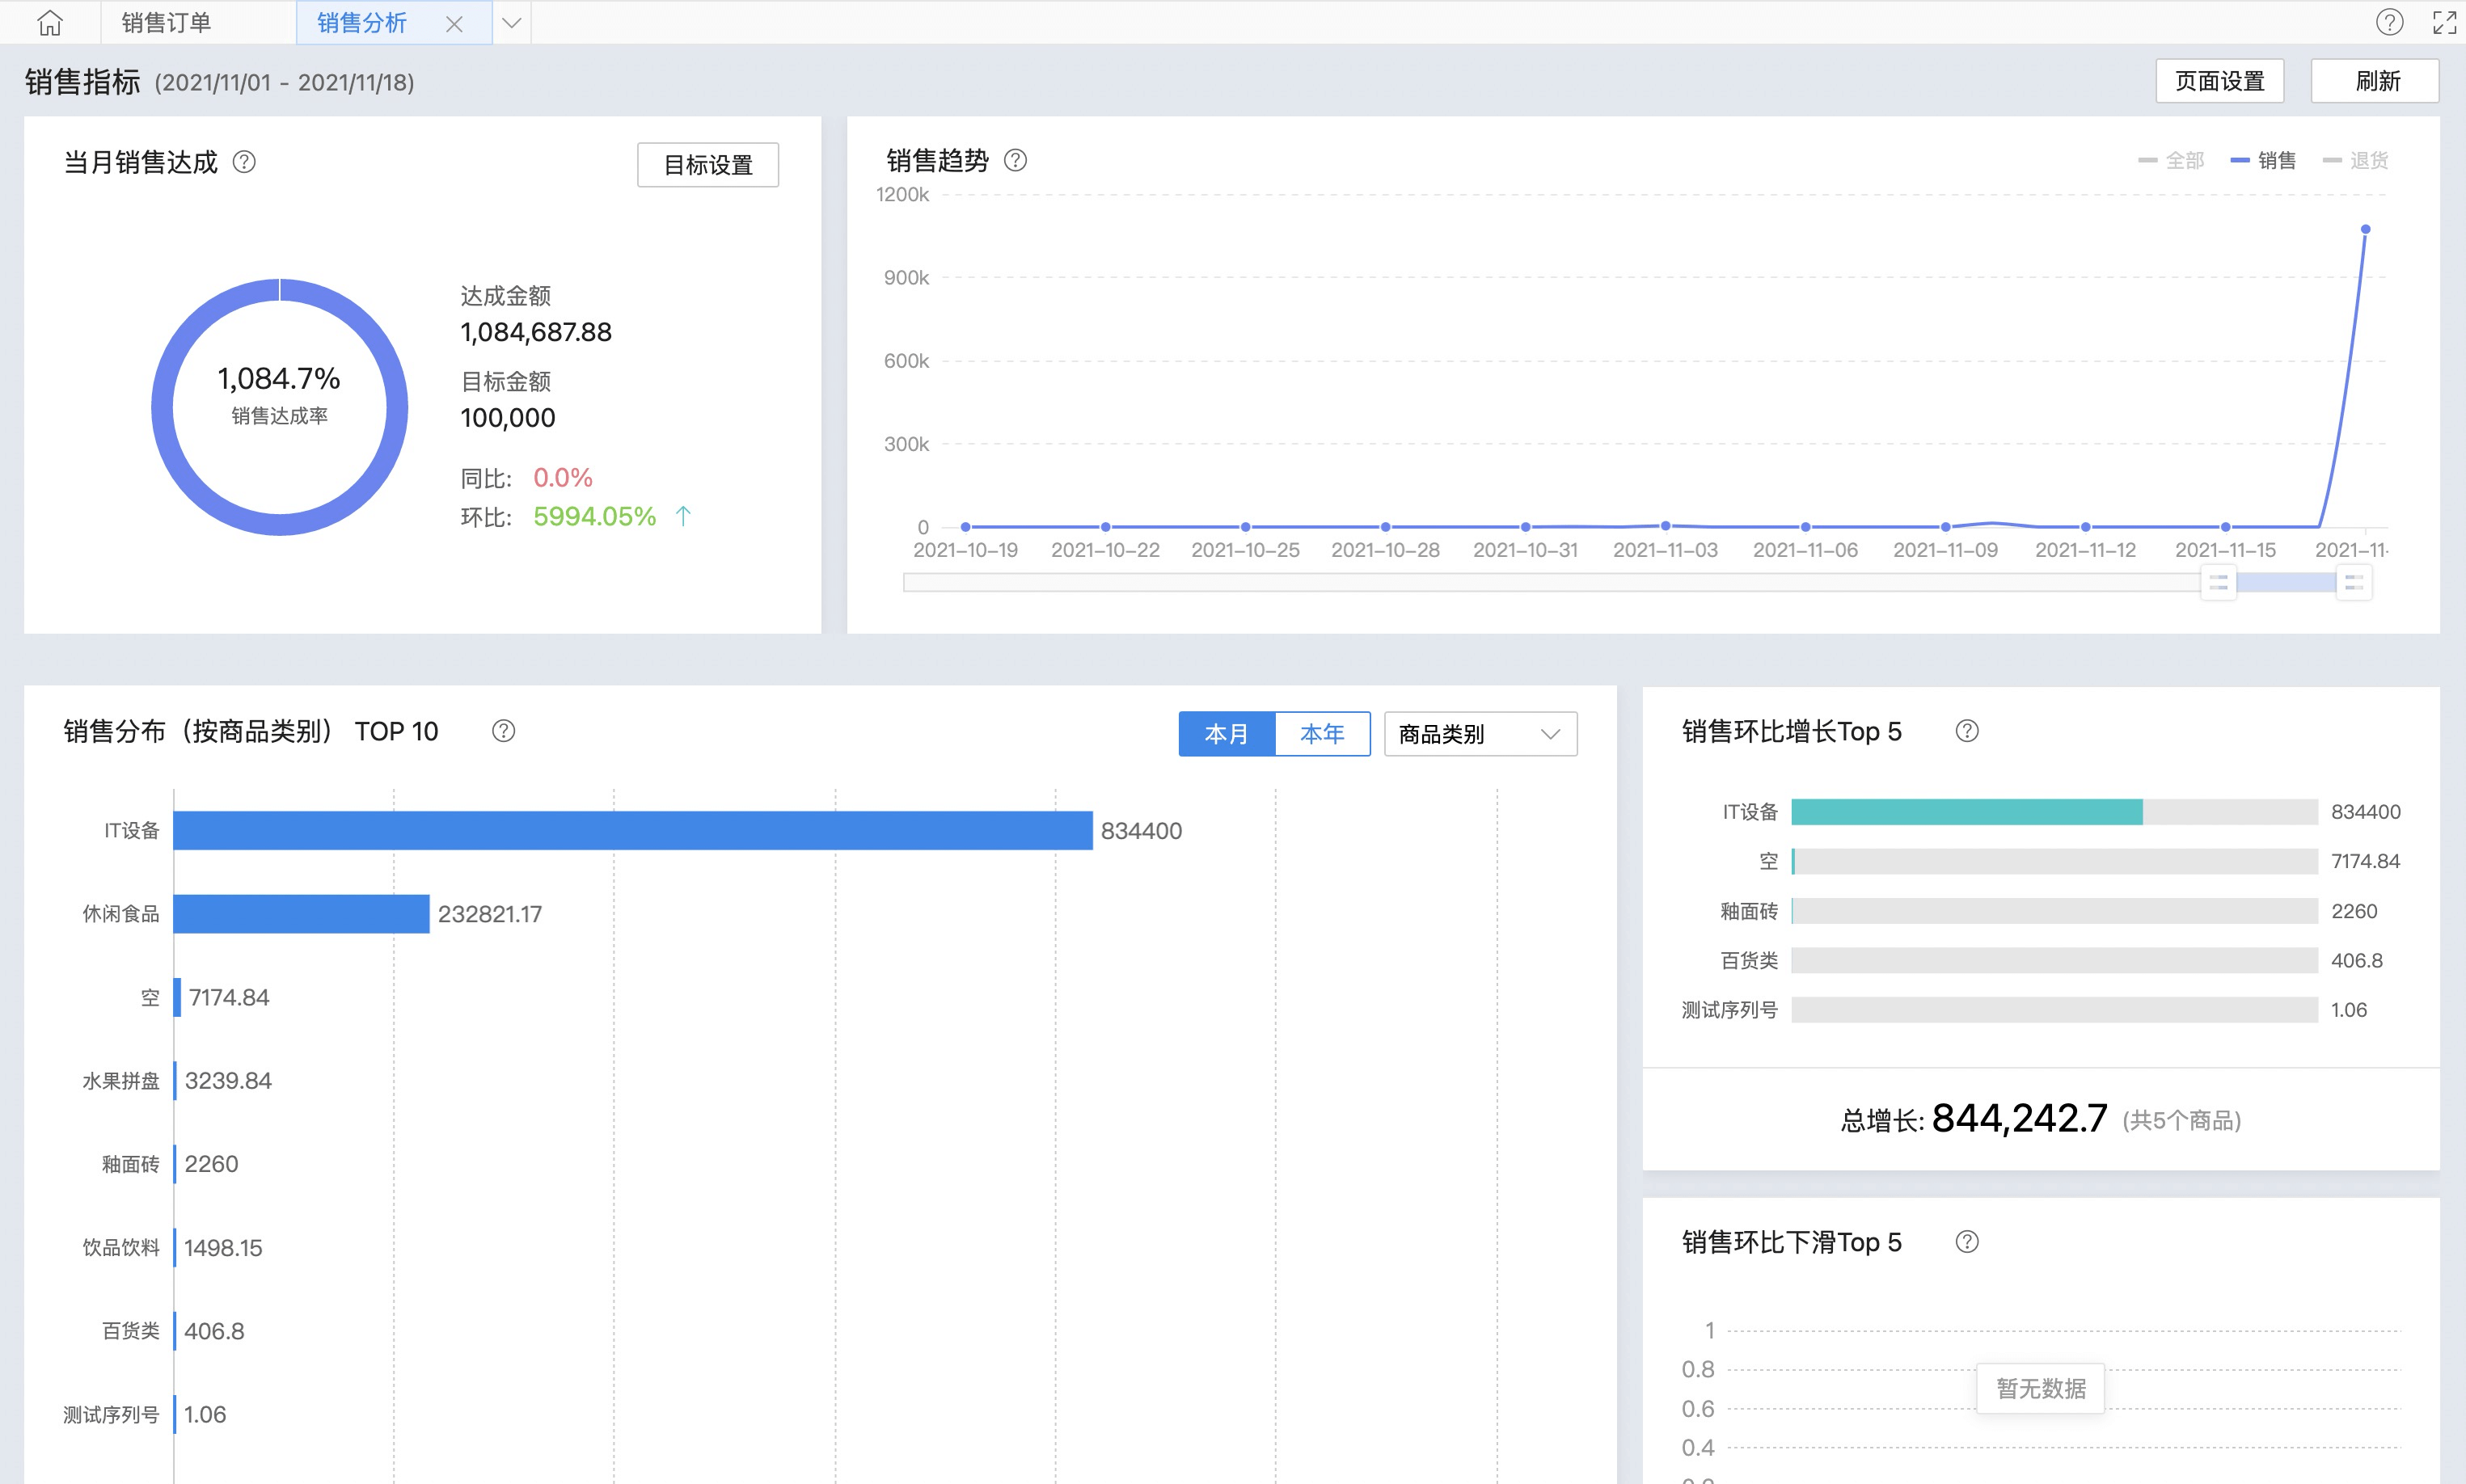Open help icon in top-right corner
Screen dimensions: 2466x1484
2389,22
